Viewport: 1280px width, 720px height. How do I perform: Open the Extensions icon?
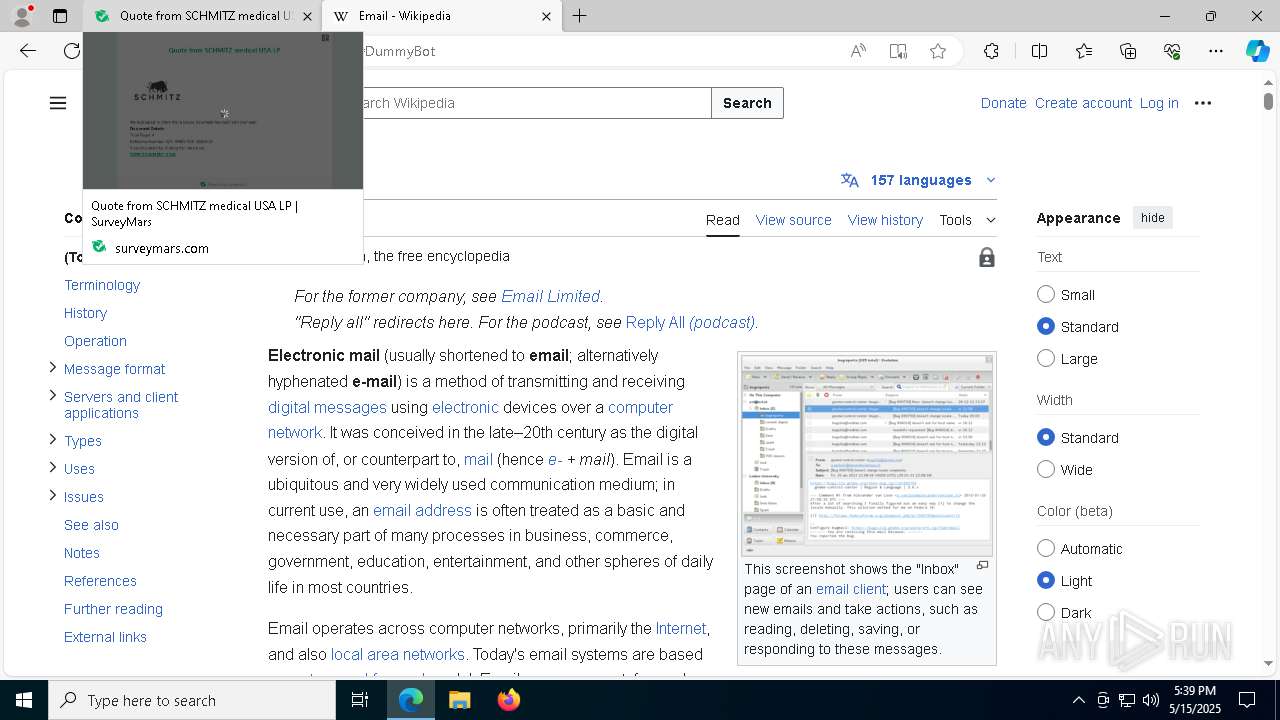[991, 51]
